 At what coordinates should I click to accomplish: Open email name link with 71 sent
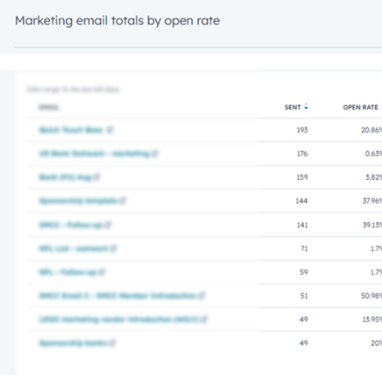tap(73, 248)
